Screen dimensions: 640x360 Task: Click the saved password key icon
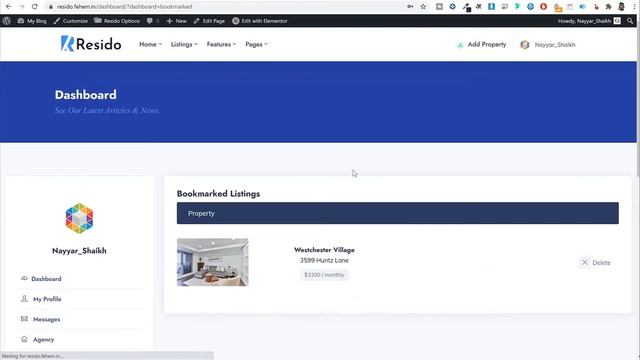click(410, 7)
